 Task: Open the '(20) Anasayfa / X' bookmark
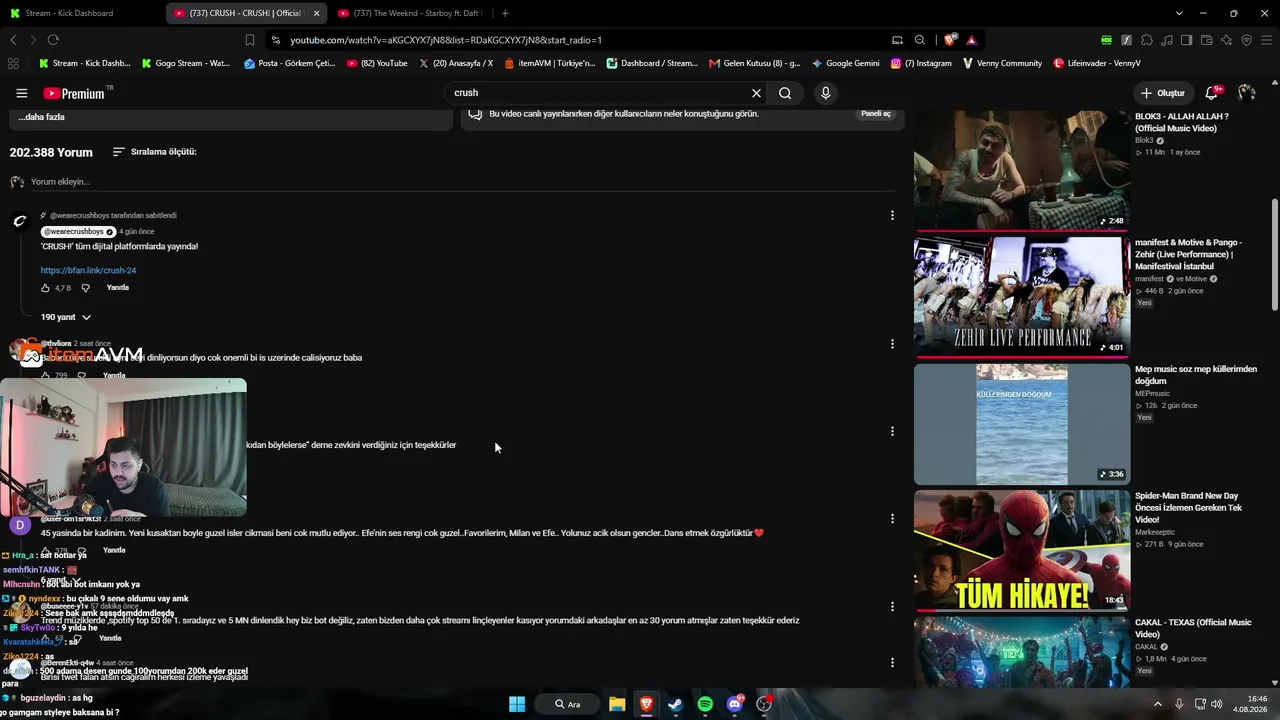tap(456, 63)
